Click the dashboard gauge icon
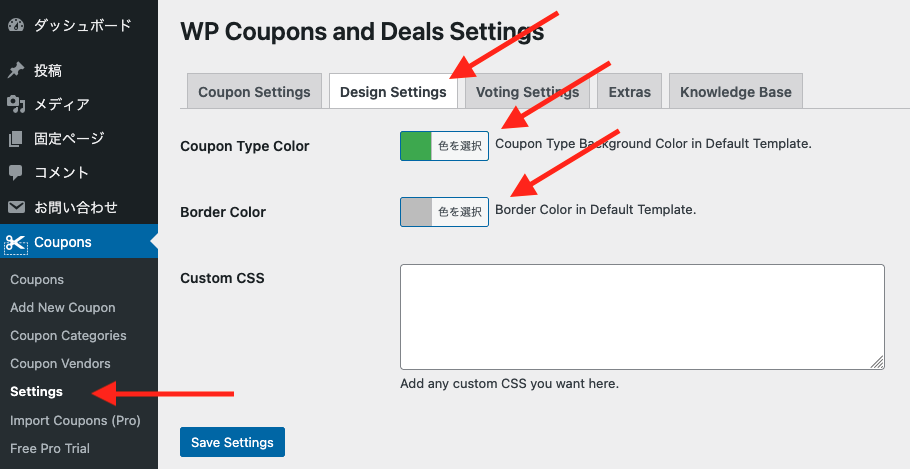Image resolution: width=910 pixels, height=469 pixels. [16, 26]
